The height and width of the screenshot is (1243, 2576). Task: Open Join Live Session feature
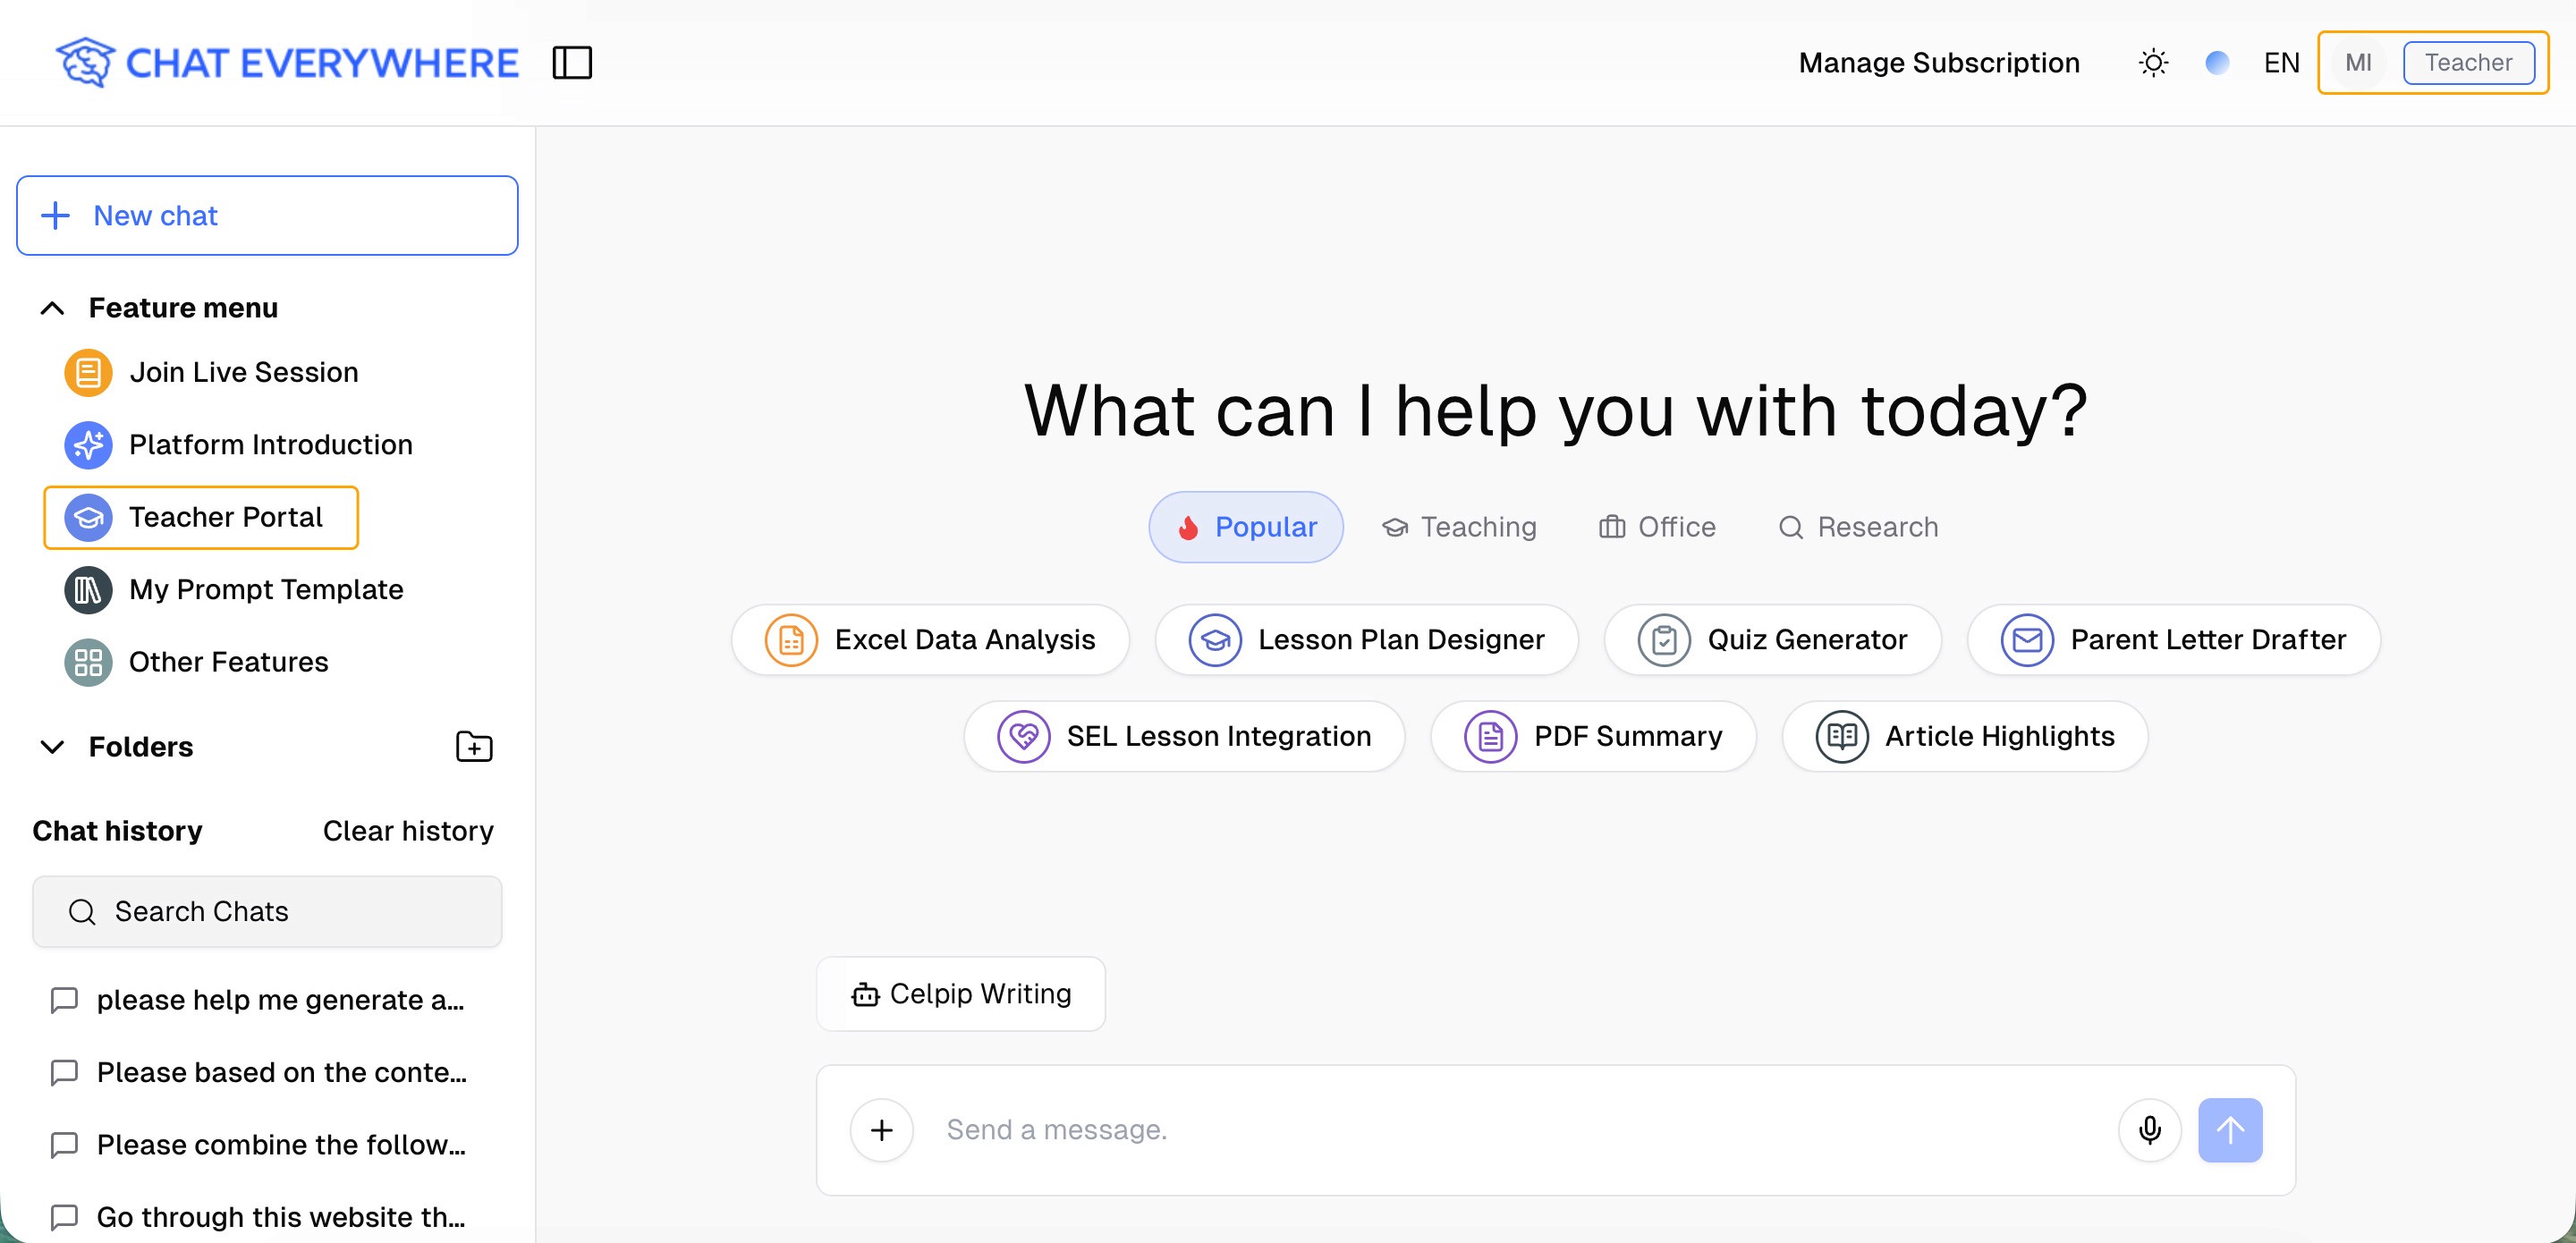click(x=243, y=372)
